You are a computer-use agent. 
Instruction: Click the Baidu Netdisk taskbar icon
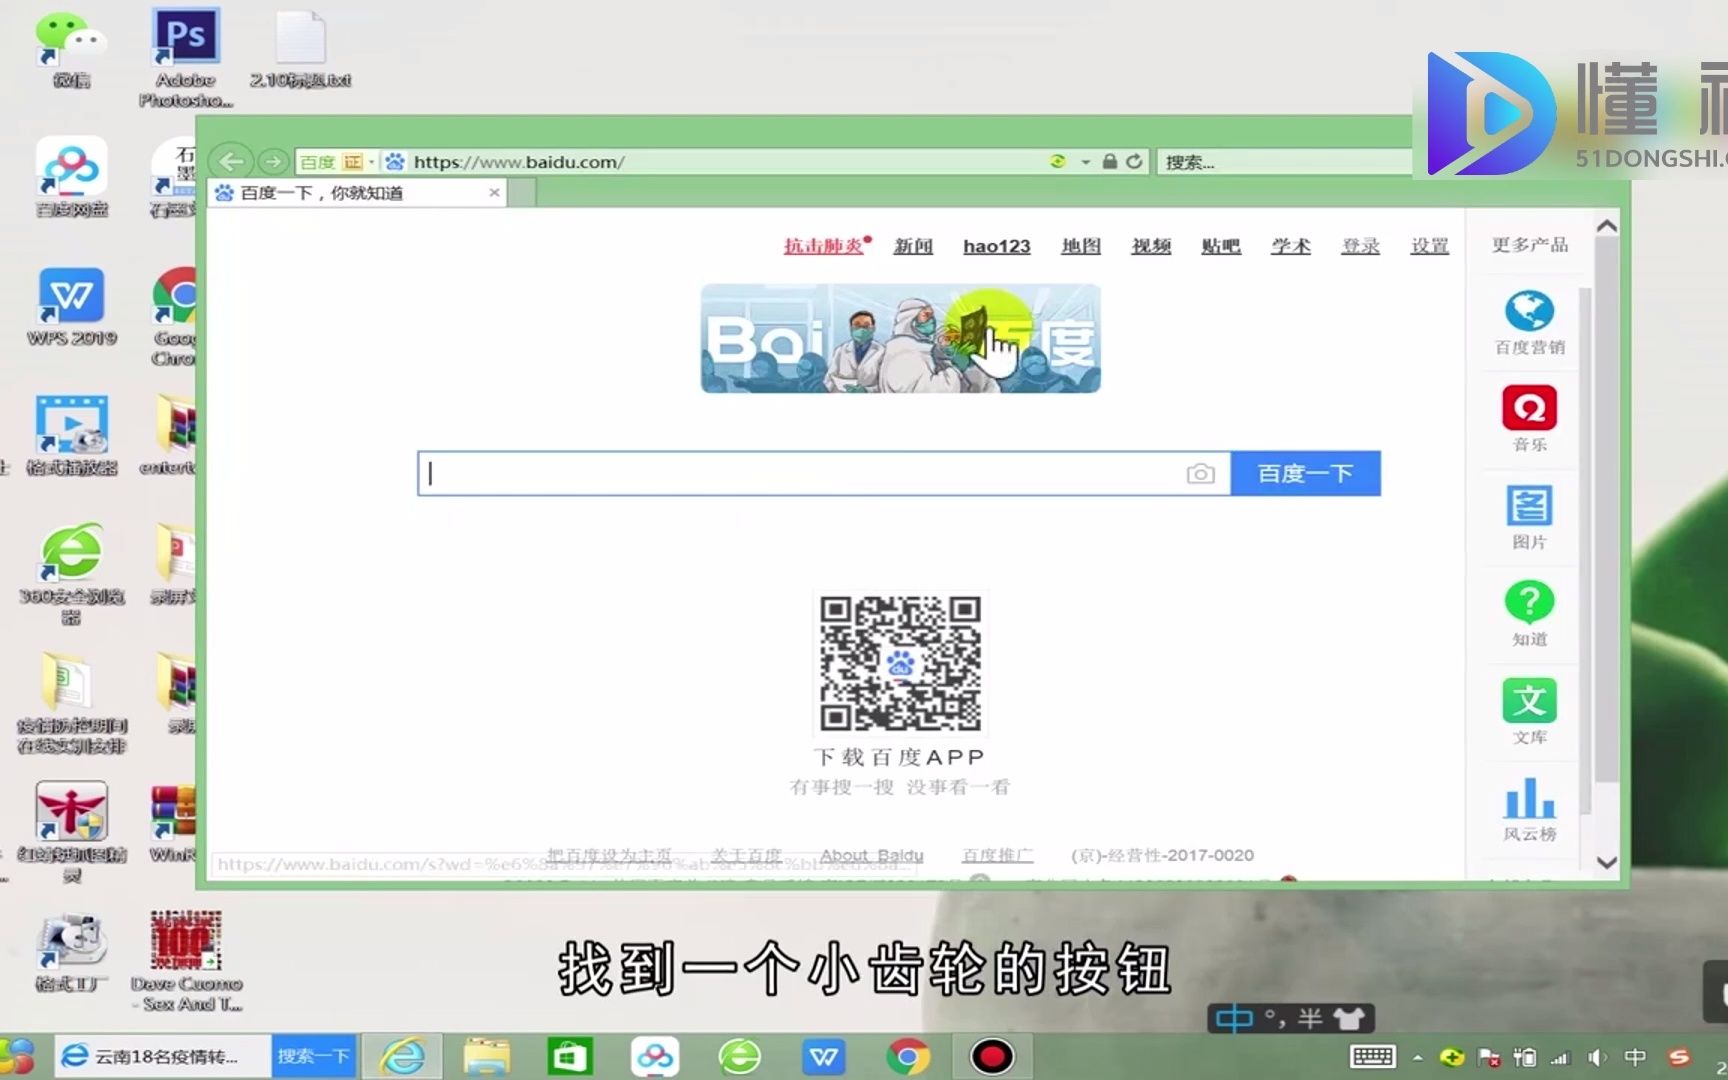[655, 1056]
